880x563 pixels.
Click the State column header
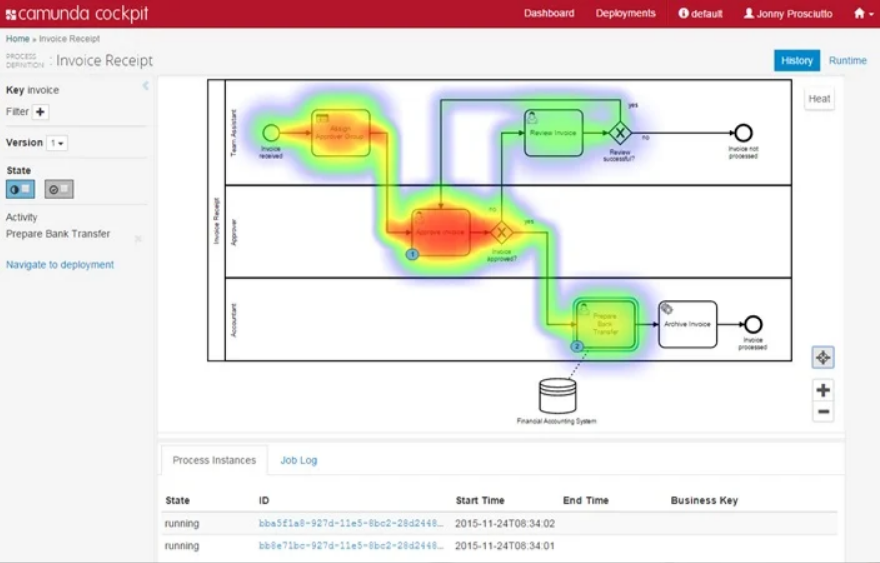177,501
